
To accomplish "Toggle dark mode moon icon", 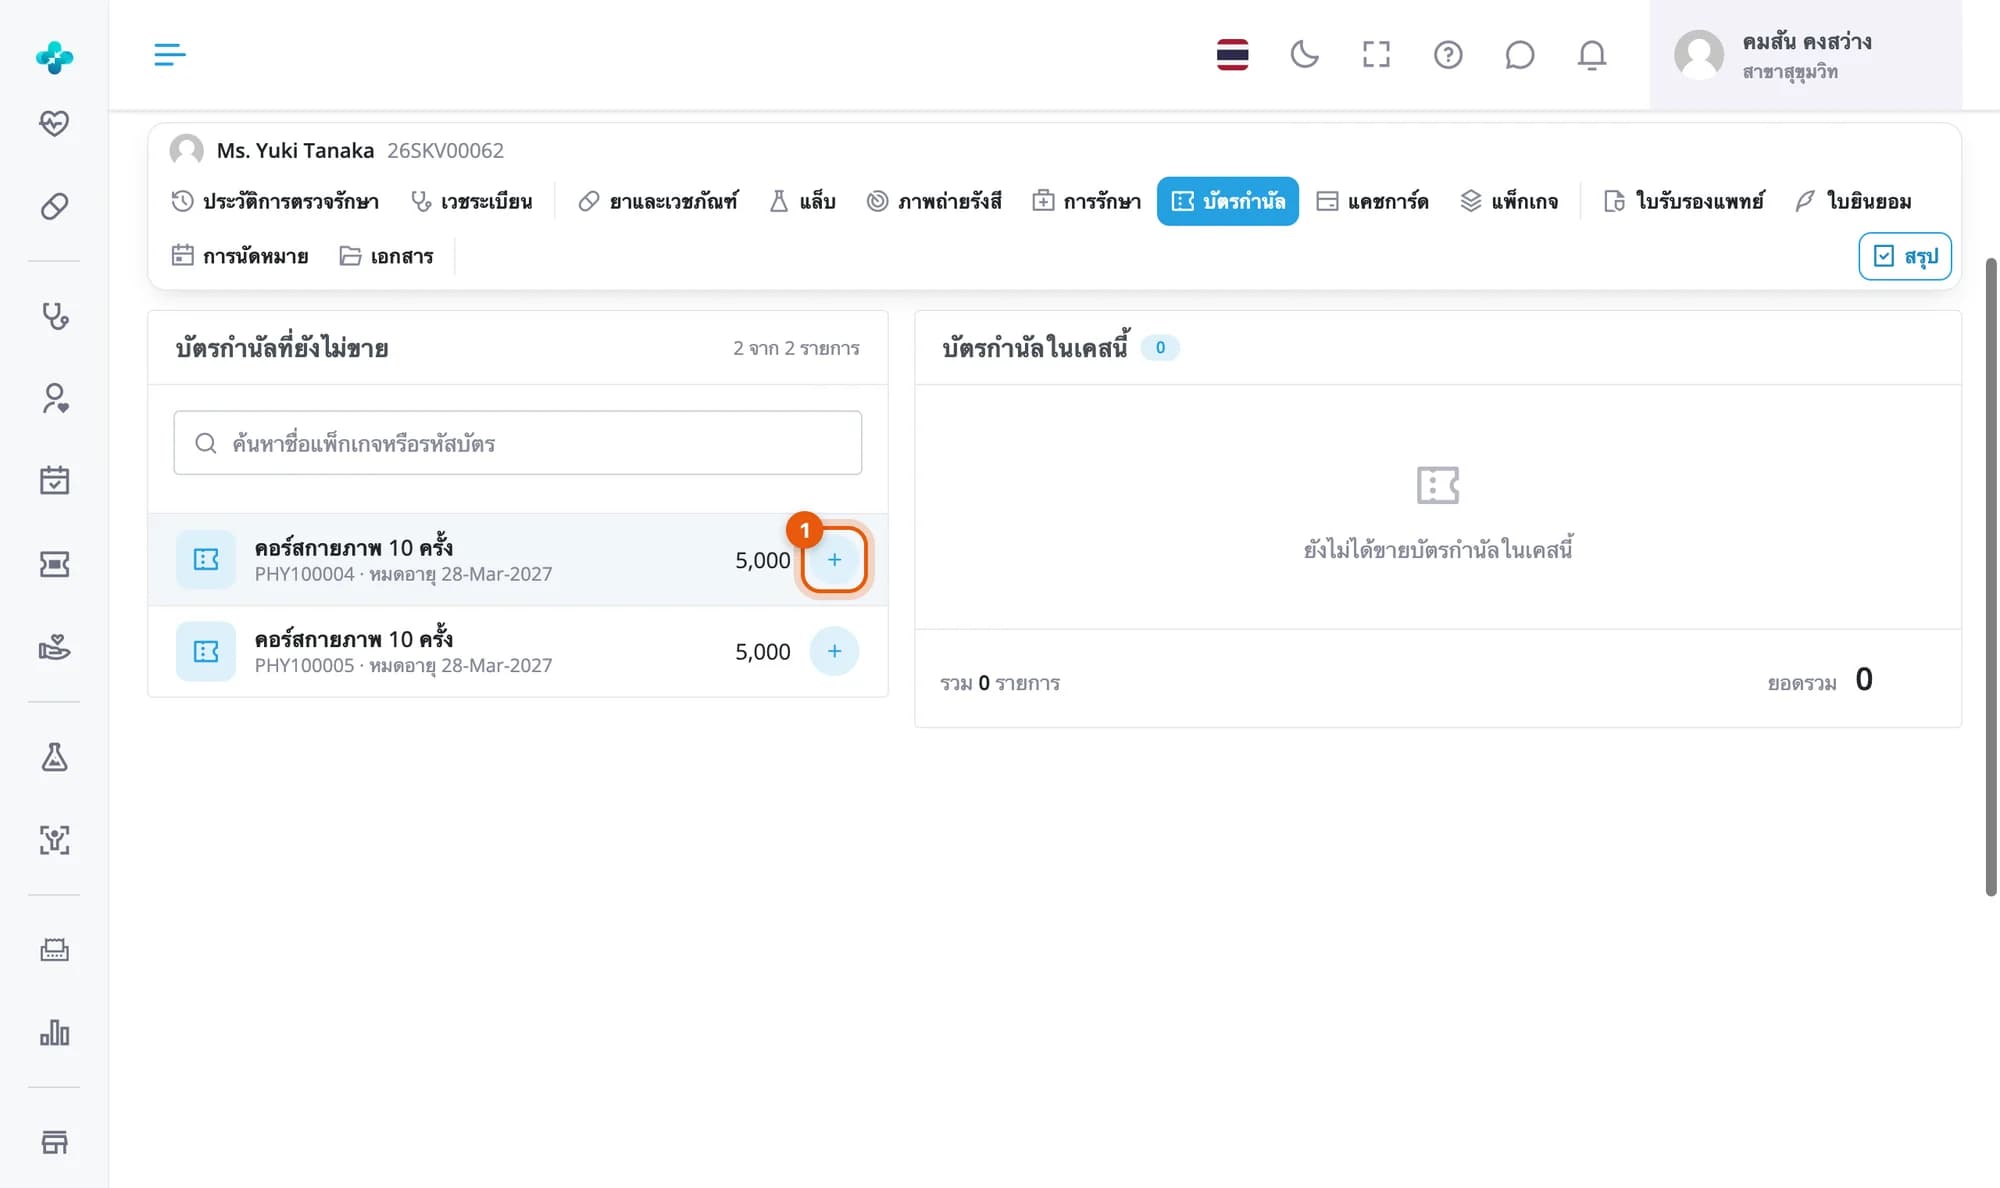I will point(1304,54).
